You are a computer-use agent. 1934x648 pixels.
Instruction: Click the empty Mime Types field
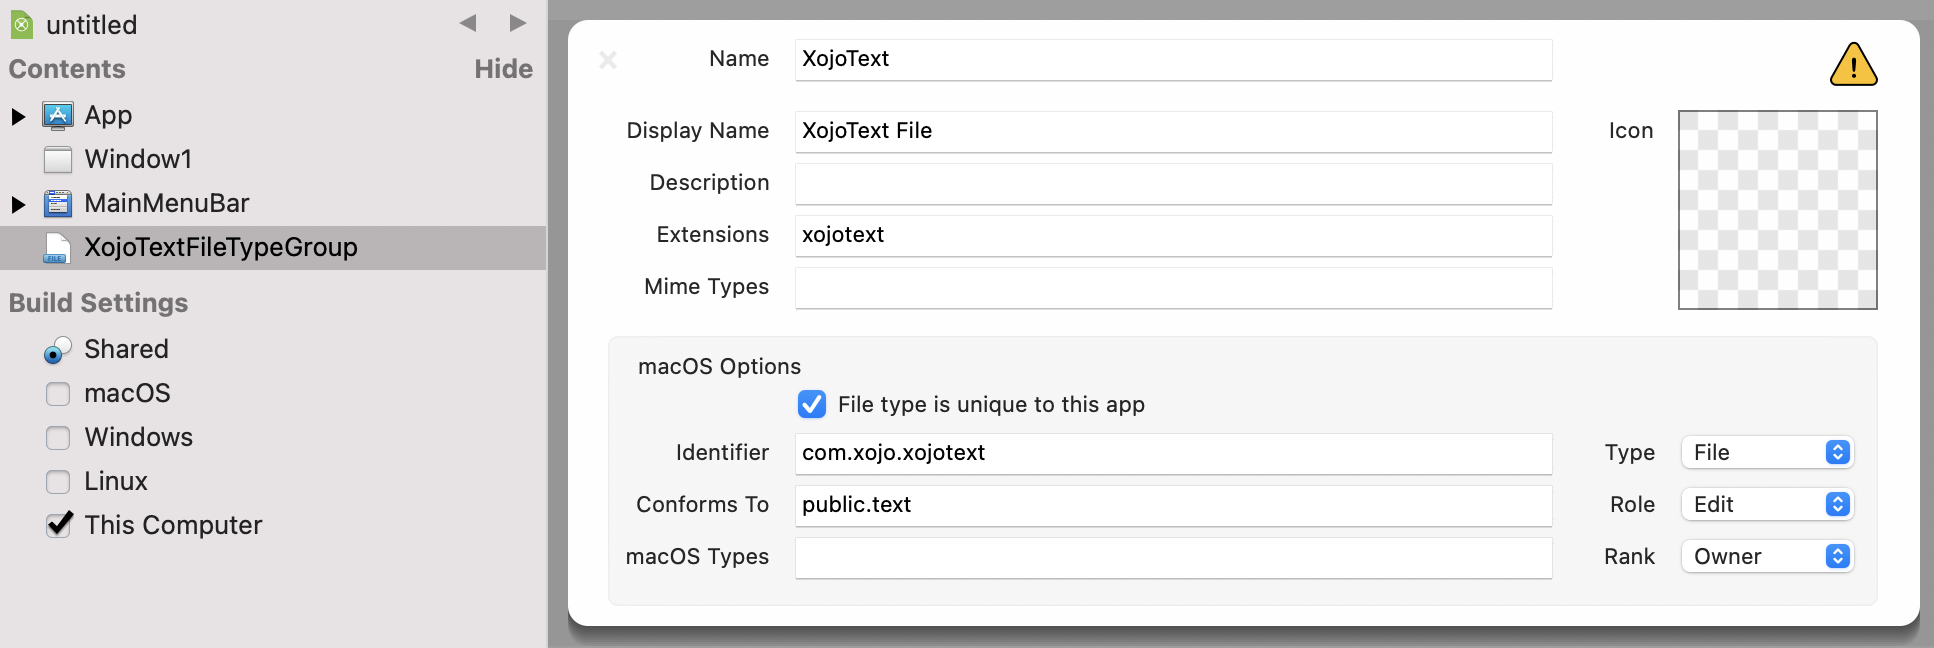pos(1173,287)
